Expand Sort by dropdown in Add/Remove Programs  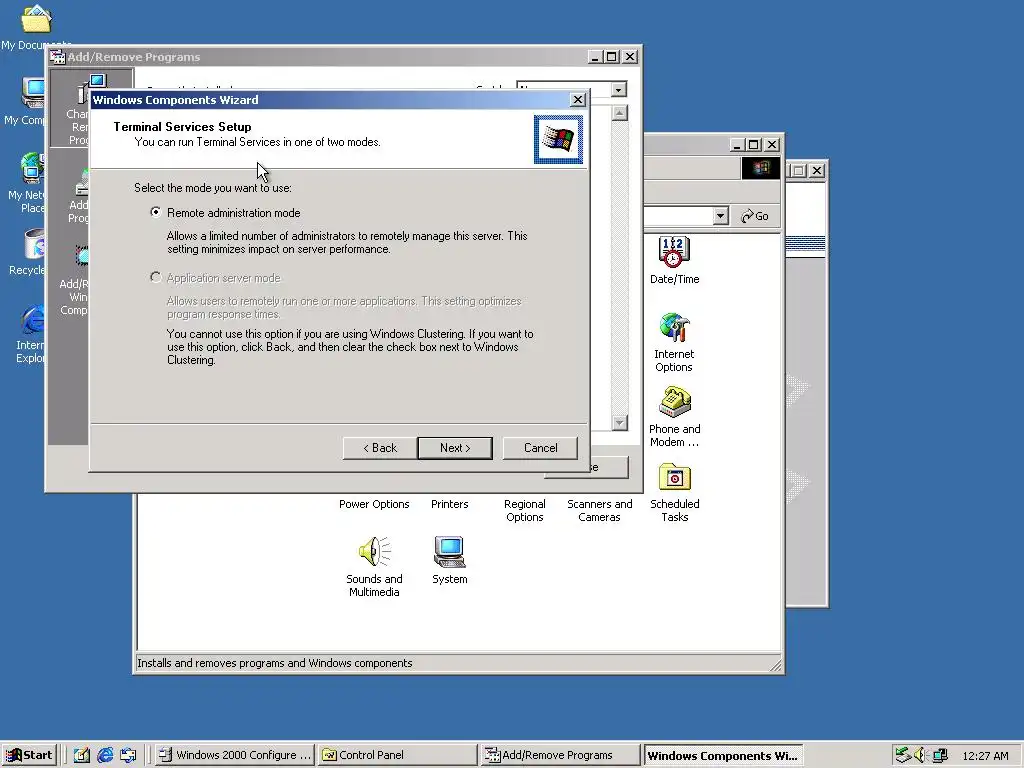point(618,89)
